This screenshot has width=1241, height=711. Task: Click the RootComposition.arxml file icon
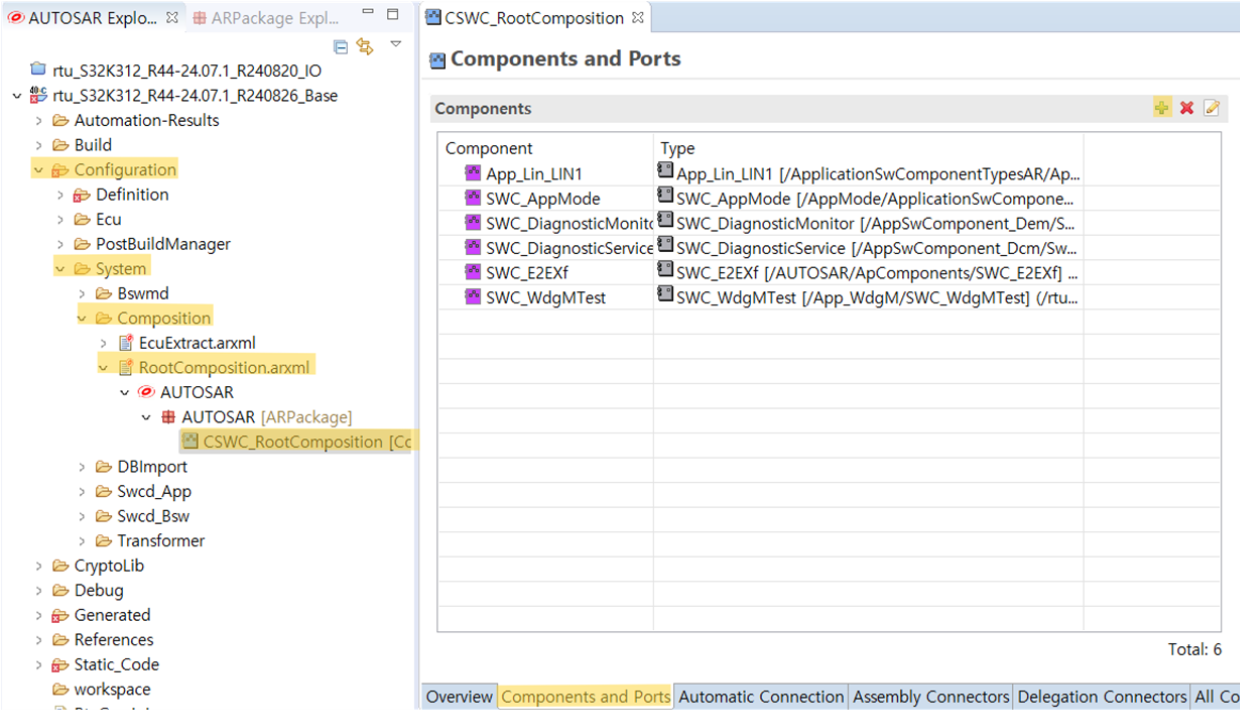coord(126,368)
